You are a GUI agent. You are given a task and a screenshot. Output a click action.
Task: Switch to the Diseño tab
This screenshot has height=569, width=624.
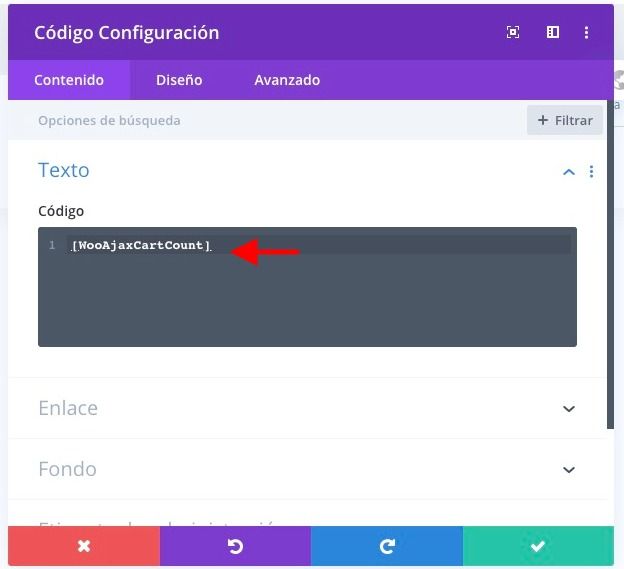click(x=179, y=80)
